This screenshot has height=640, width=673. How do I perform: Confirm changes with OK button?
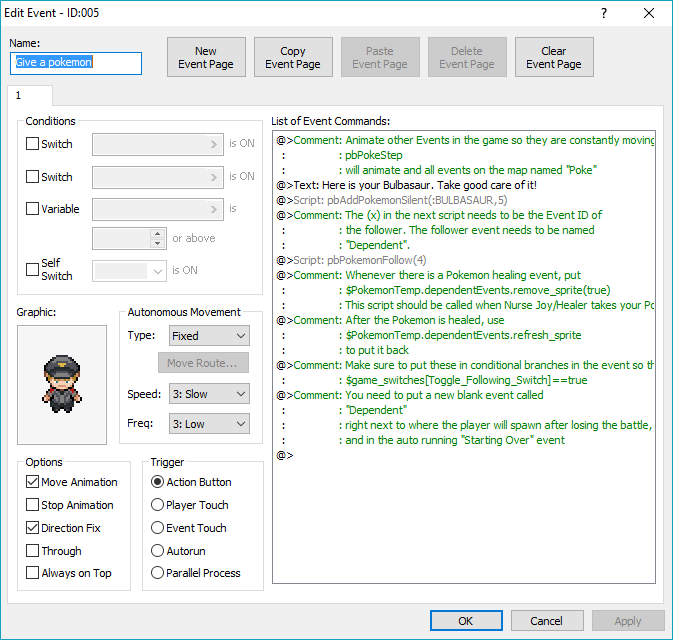click(466, 621)
